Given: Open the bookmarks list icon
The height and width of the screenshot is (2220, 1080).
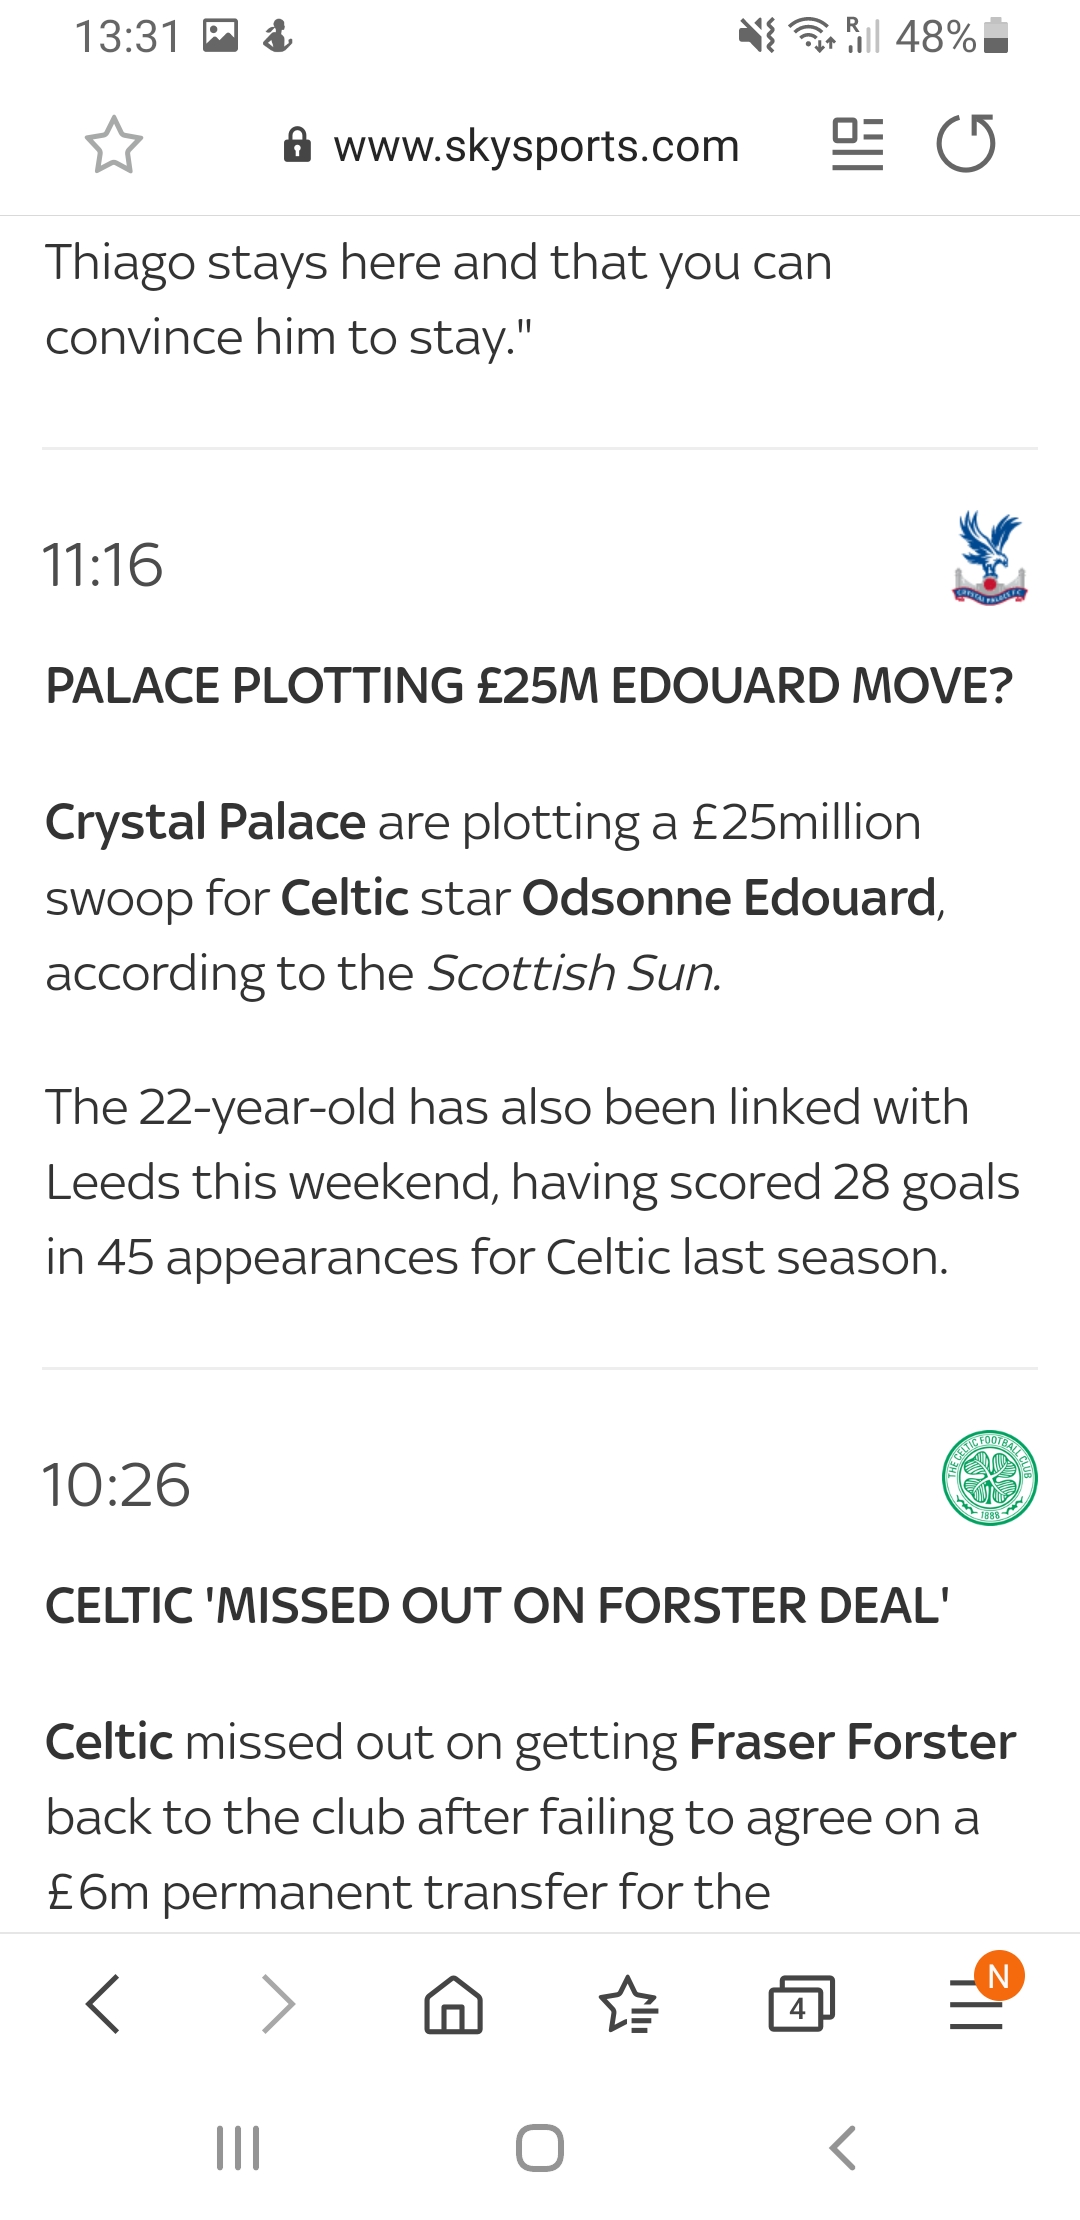Looking at the screenshot, I should point(628,2004).
